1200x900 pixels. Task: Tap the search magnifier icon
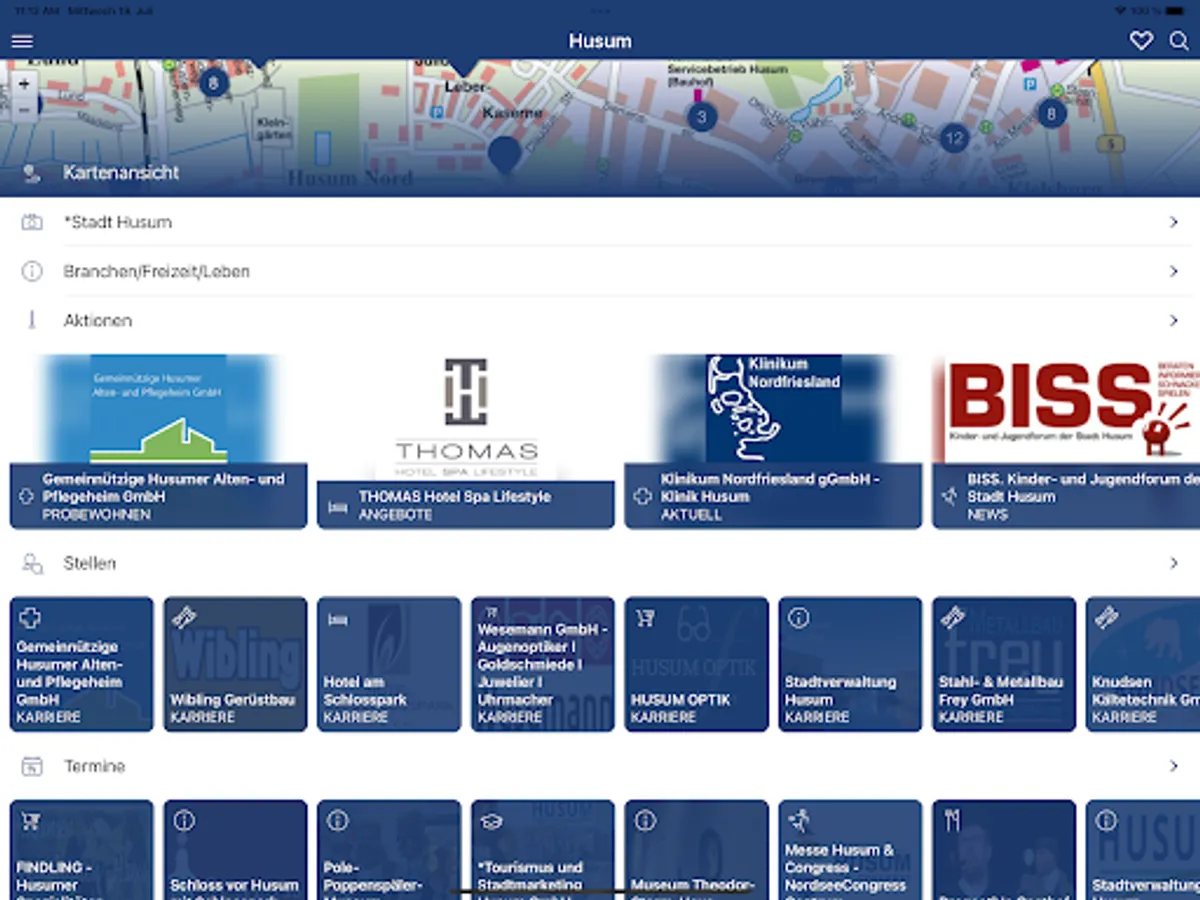pyautogui.click(x=1179, y=41)
